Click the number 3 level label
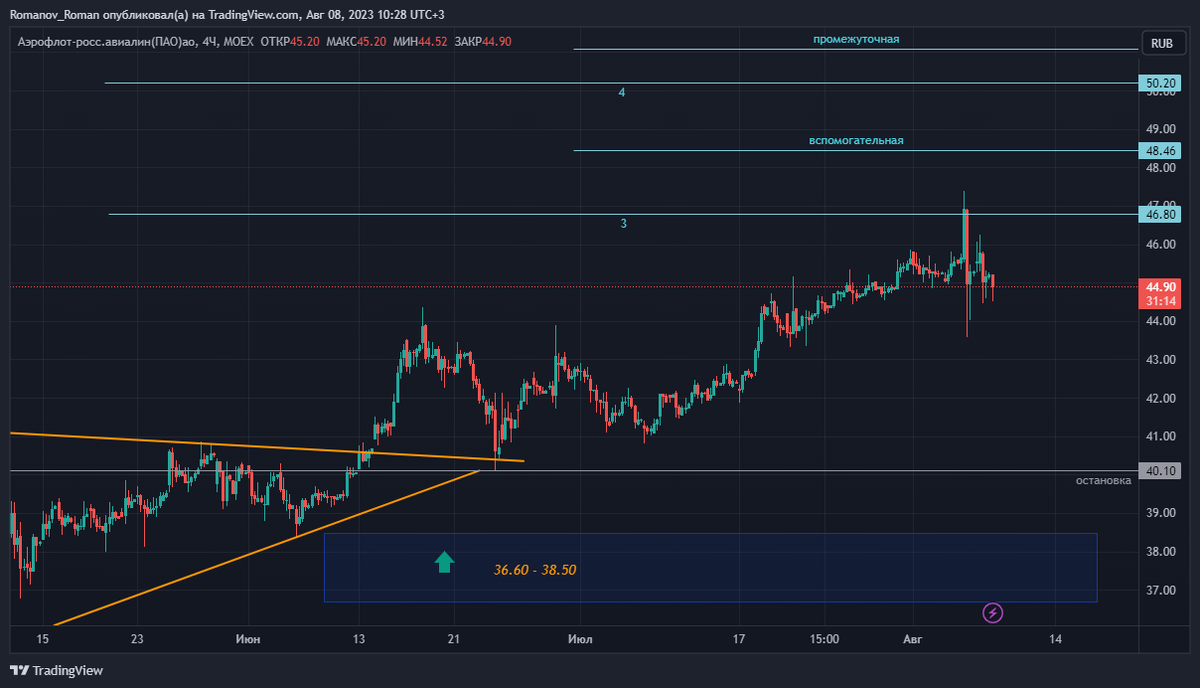The image size is (1200, 688). (x=623, y=224)
